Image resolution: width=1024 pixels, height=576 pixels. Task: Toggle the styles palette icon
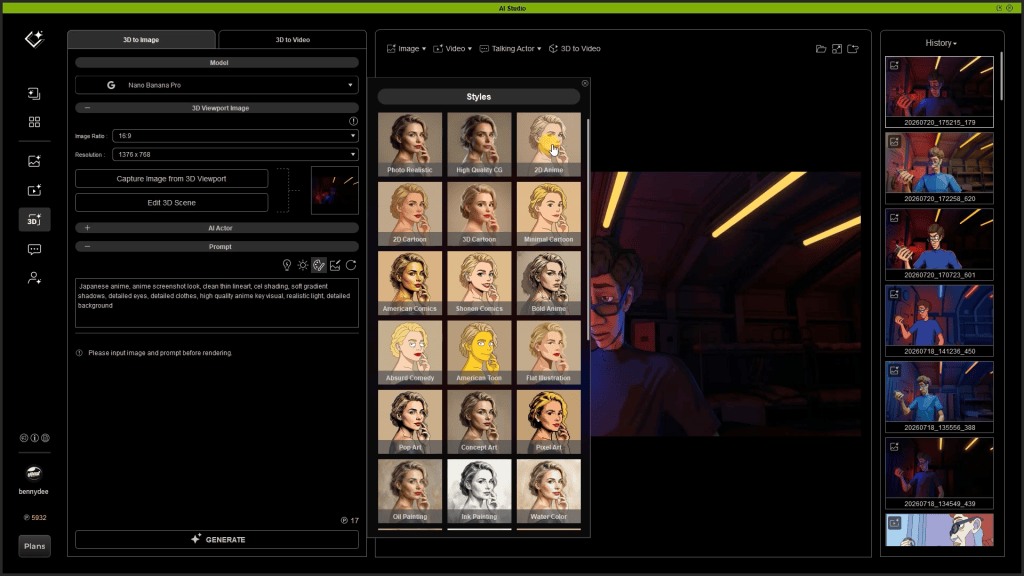[x=319, y=265]
